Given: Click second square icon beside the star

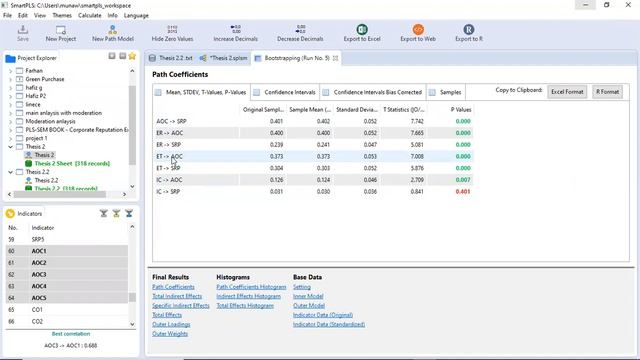Looking at the screenshot, I should coord(122,56).
